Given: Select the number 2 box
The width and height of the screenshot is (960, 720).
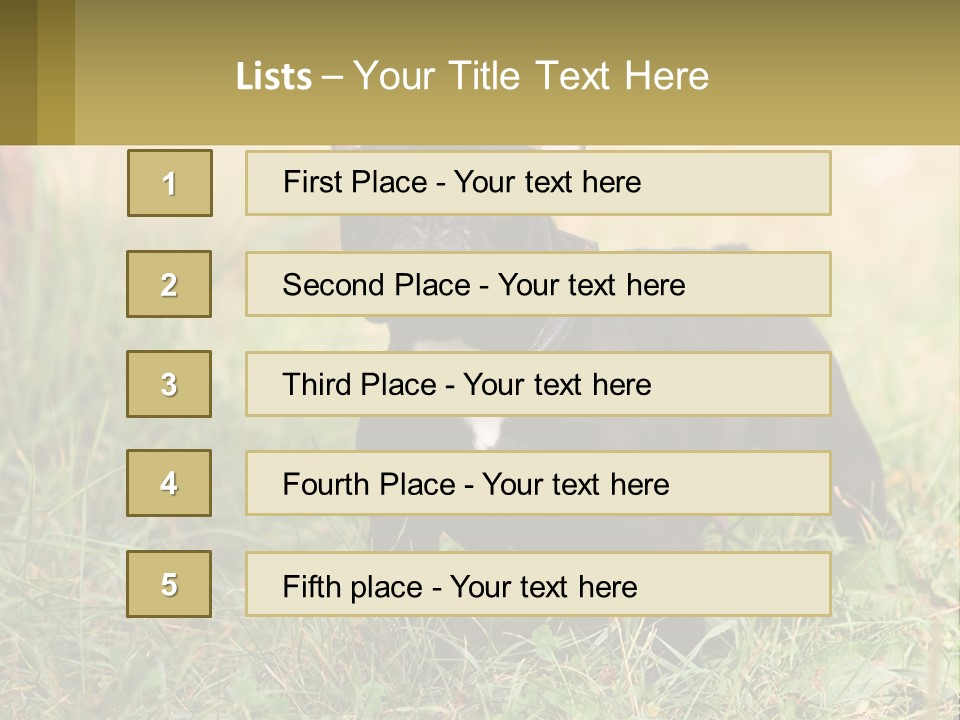Looking at the screenshot, I should (169, 284).
